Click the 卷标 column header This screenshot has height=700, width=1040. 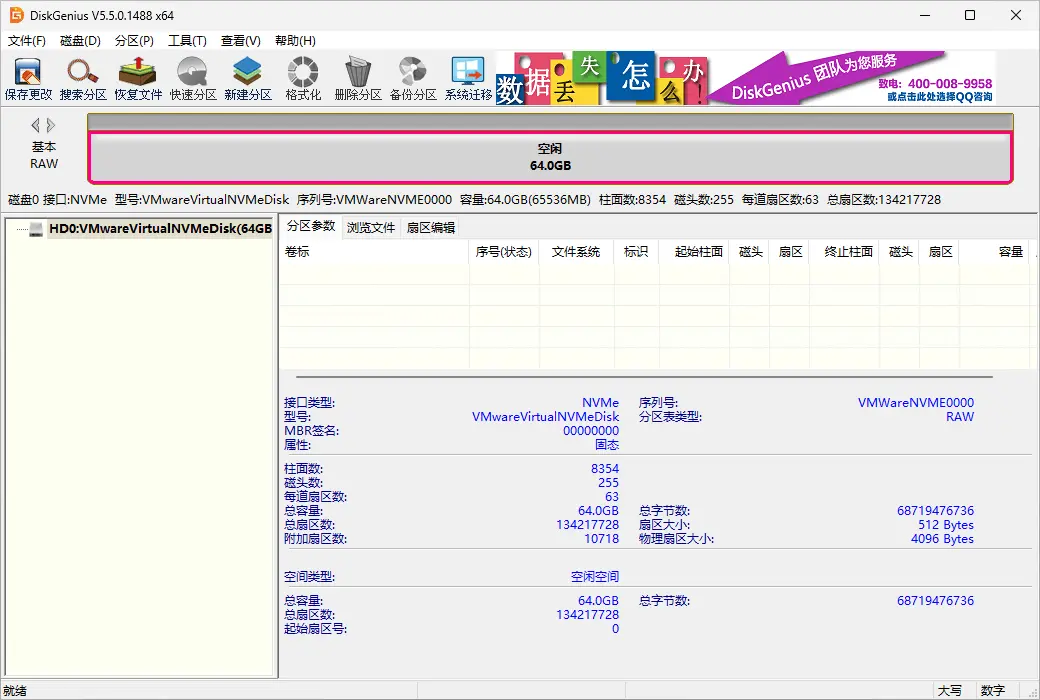[374, 252]
